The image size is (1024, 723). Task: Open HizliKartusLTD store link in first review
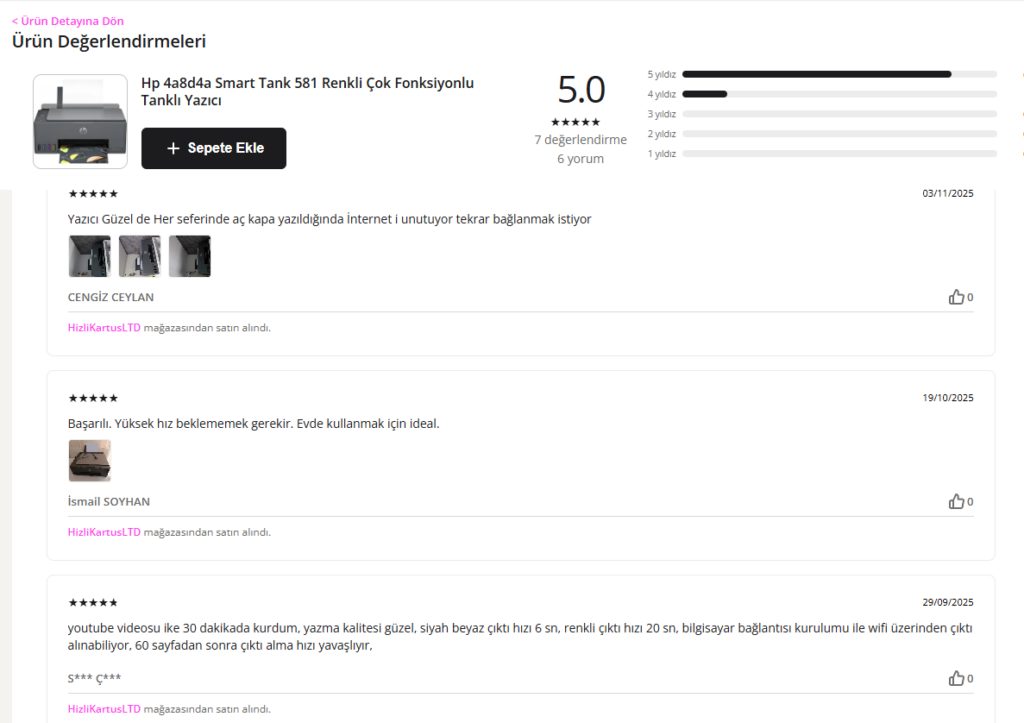pos(104,328)
